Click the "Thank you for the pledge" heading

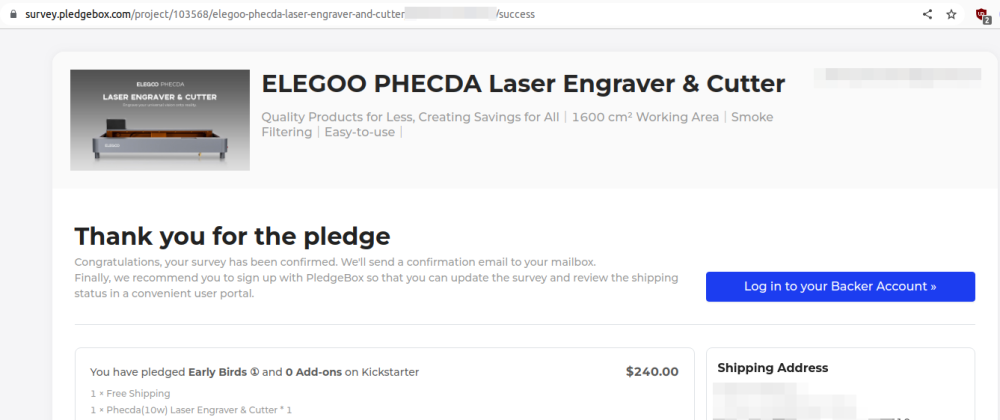click(232, 236)
